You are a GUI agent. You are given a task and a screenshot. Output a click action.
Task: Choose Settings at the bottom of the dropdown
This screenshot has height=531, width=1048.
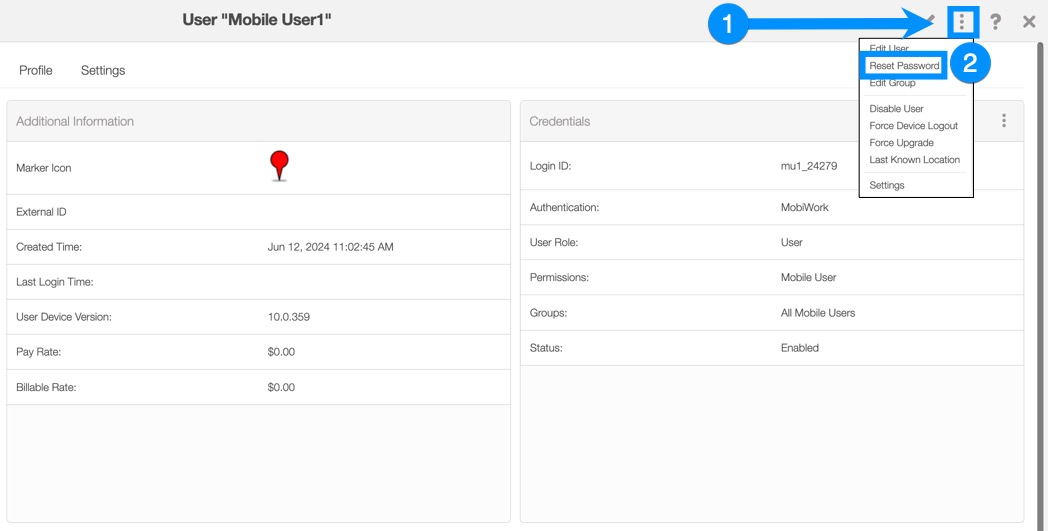887,186
